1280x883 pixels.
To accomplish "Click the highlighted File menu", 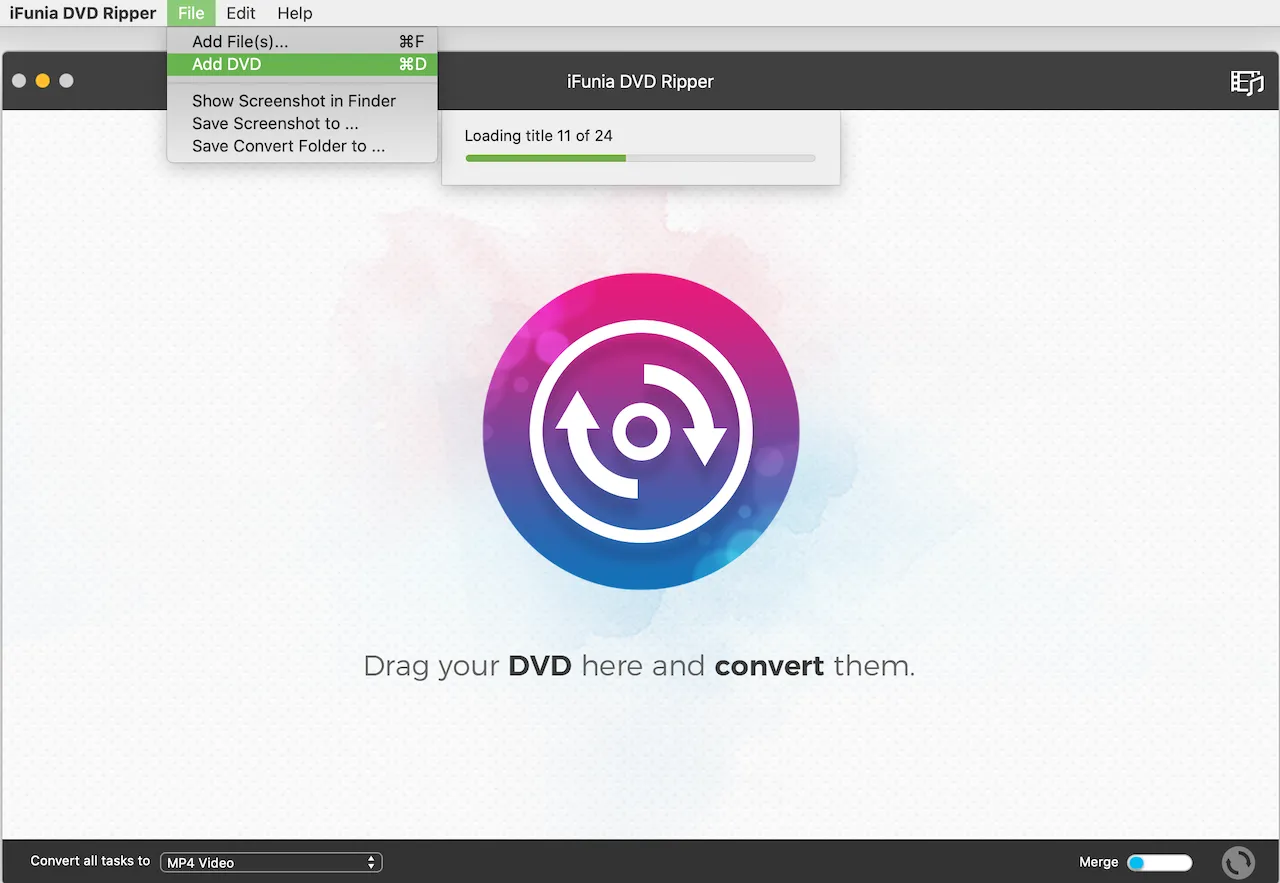I will tap(191, 13).
